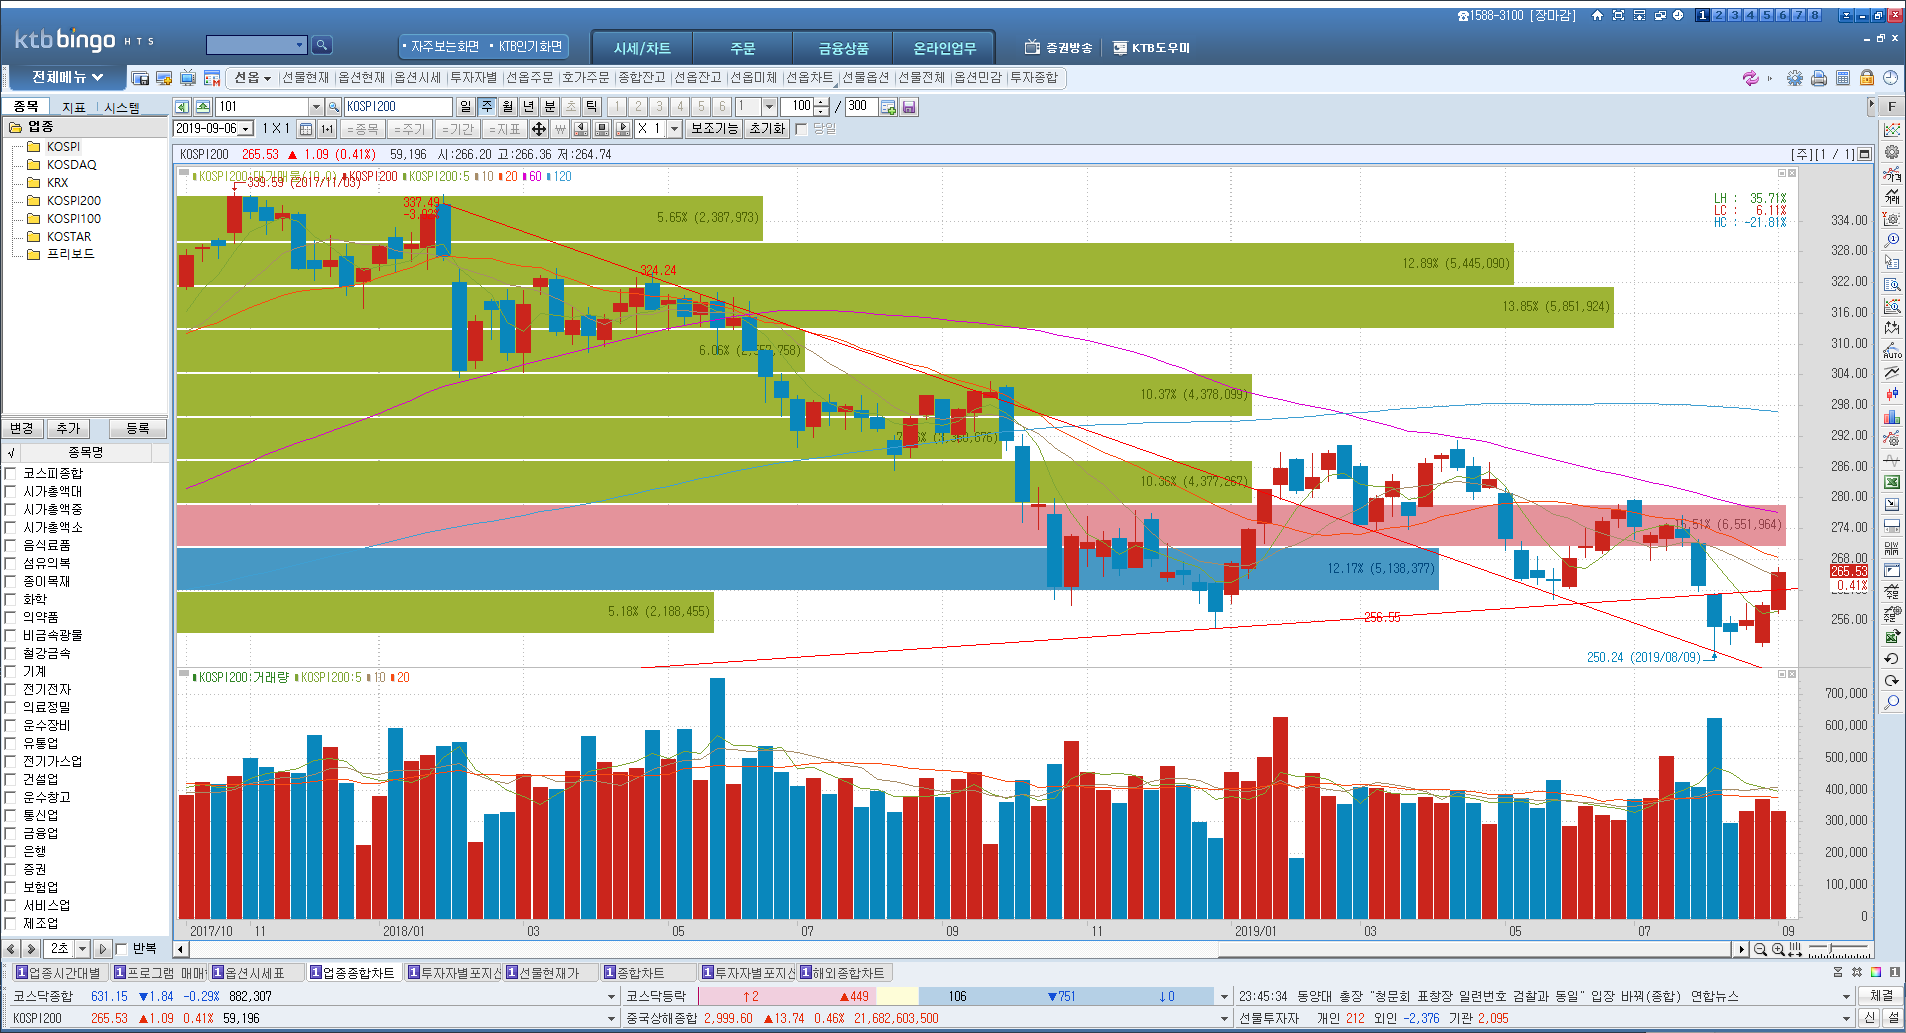Click the print icon in the top toolbar
Image resolution: width=1906 pixels, height=1033 pixels.
click(x=1819, y=78)
